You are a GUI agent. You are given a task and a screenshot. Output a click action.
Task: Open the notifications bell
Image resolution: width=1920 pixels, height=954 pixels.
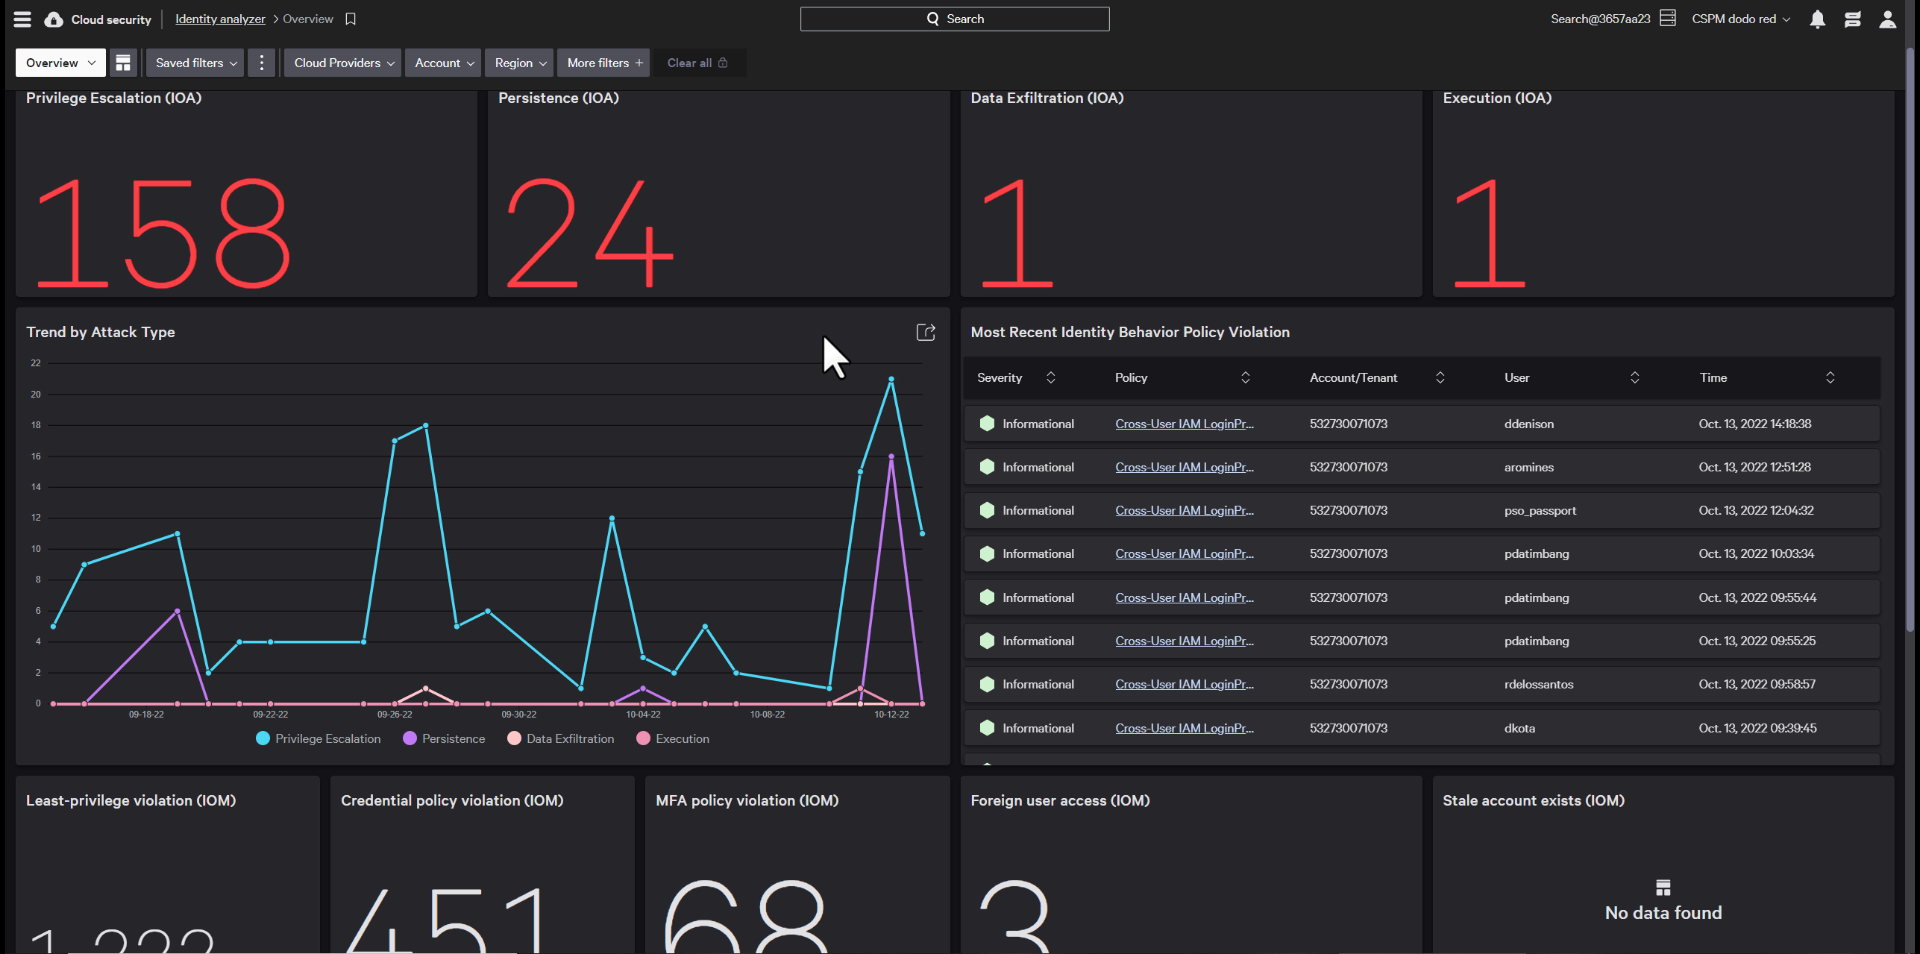click(1817, 19)
